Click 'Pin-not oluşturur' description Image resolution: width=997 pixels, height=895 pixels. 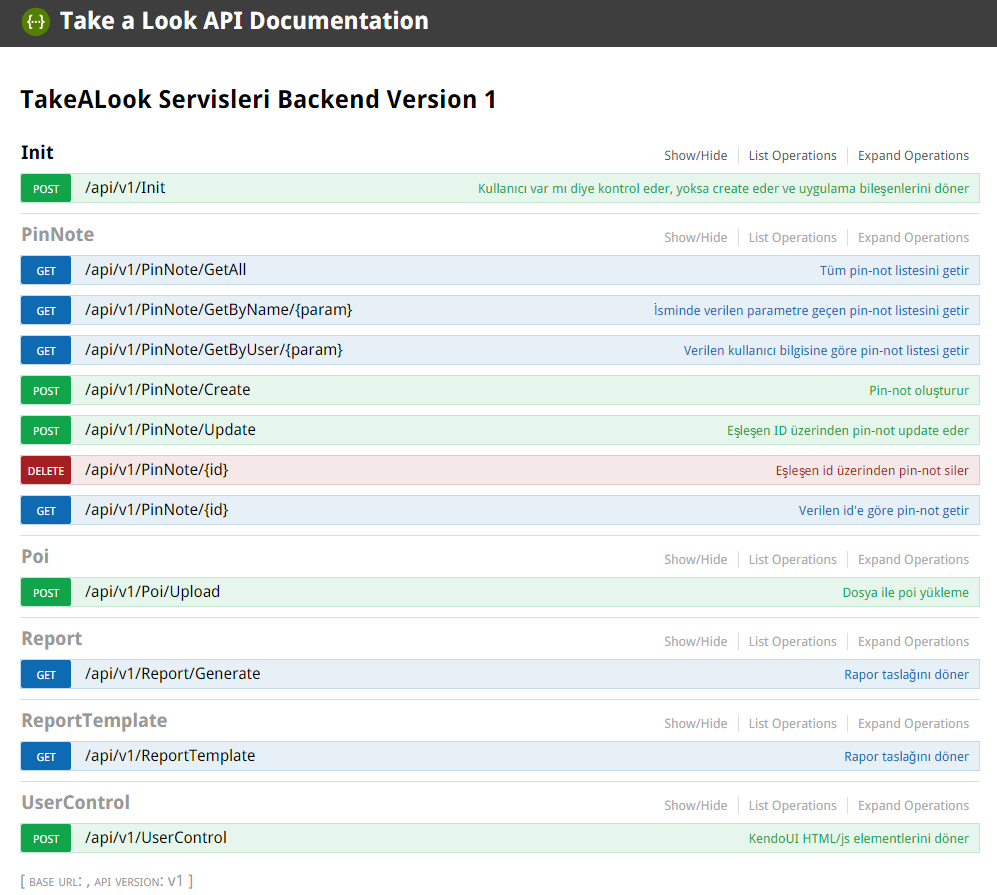[x=919, y=391]
